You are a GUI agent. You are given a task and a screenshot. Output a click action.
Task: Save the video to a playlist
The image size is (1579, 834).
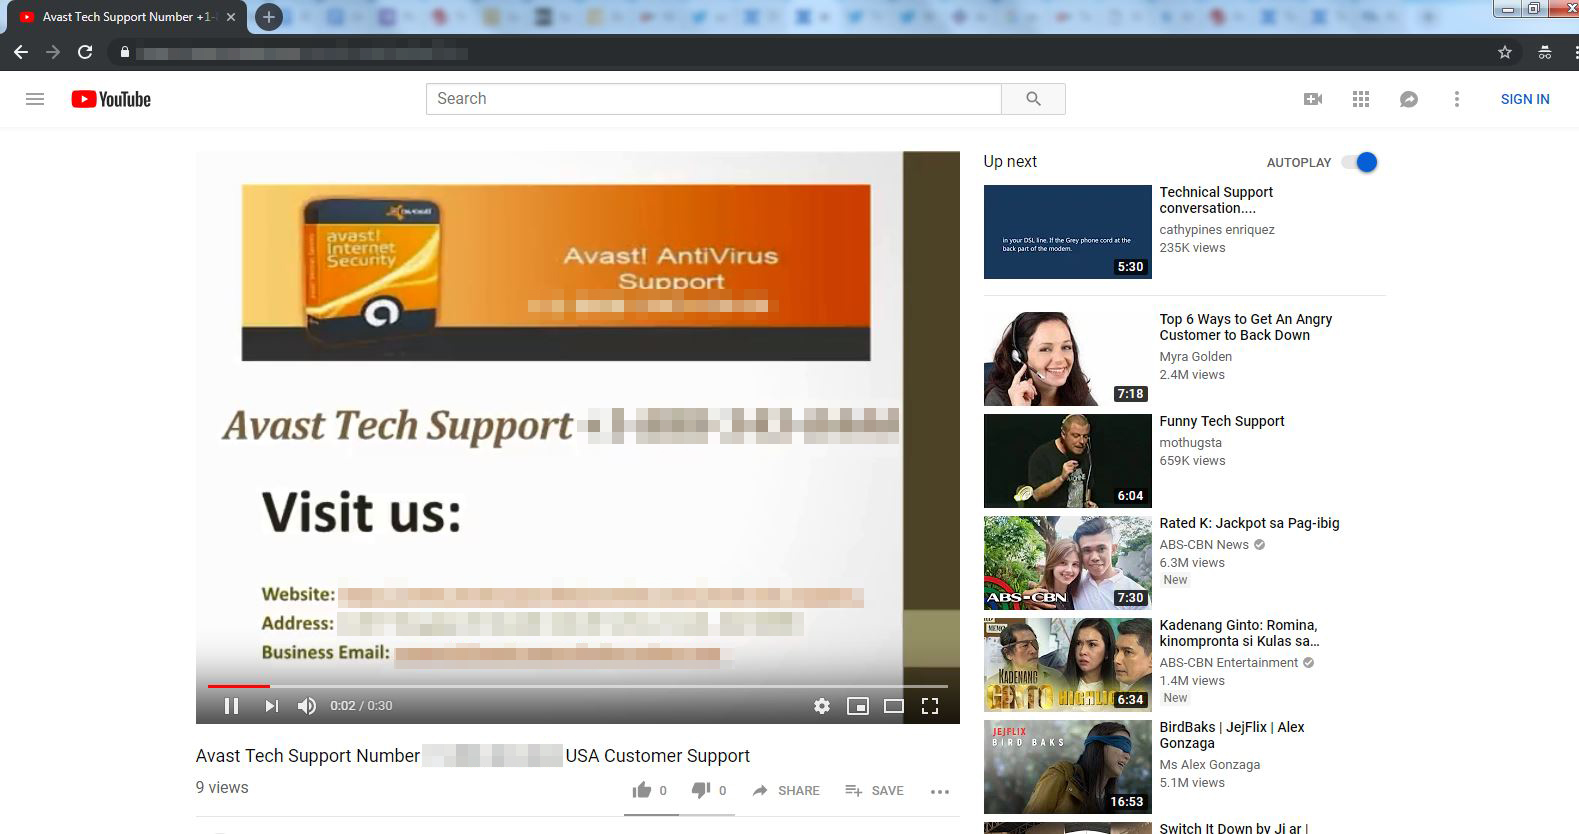(874, 790)
